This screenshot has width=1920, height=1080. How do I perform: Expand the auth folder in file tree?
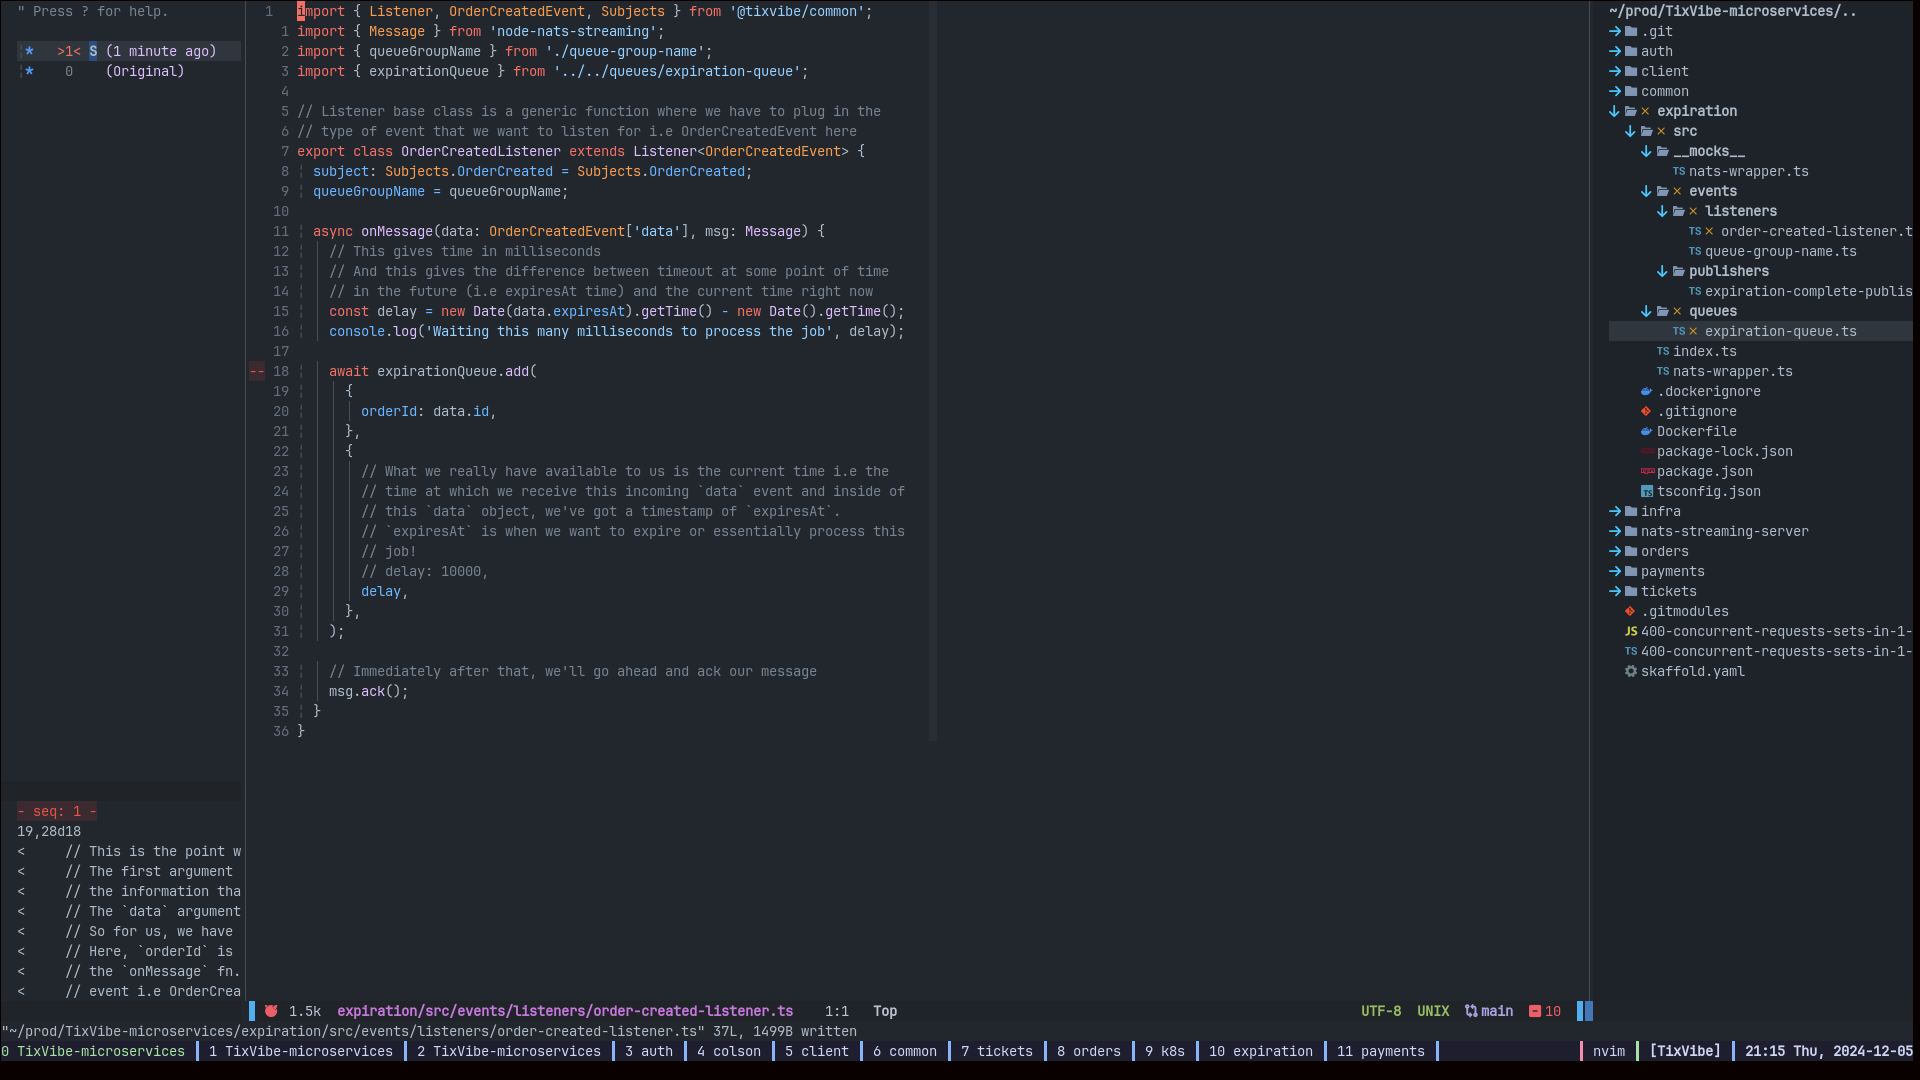(x=1615, y=51)
